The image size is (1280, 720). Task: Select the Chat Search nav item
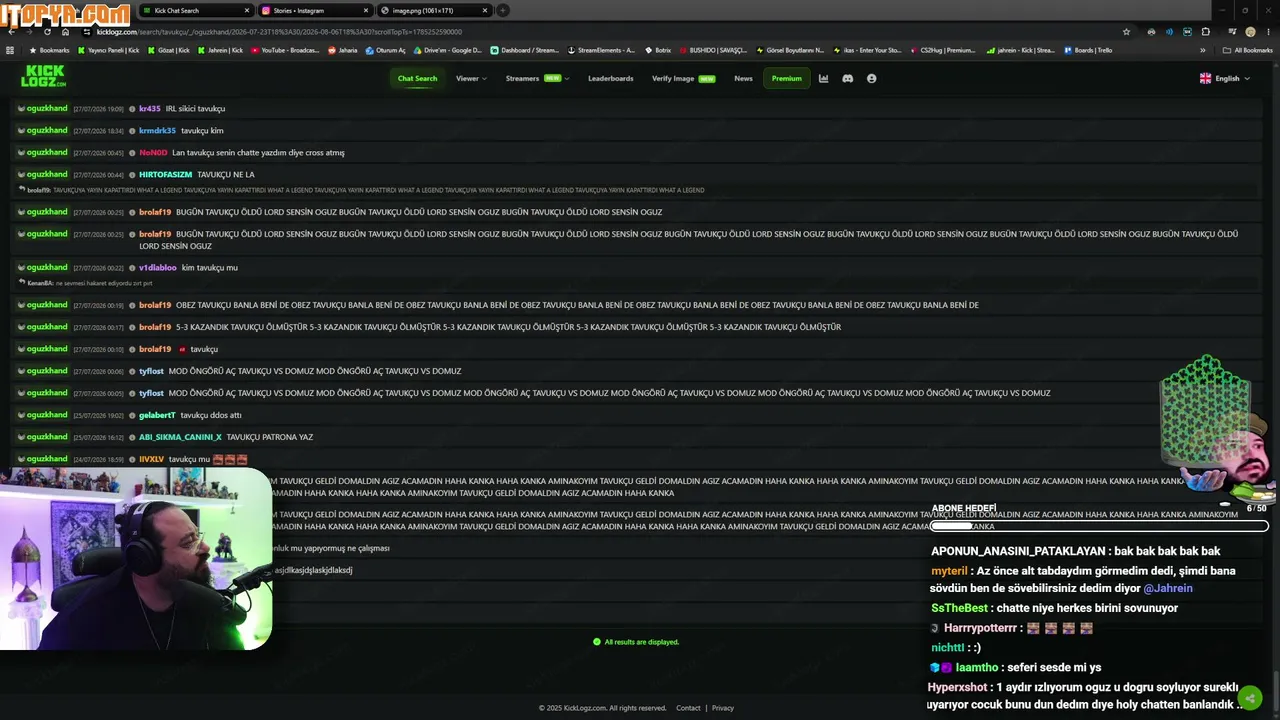tap(417, 78)
